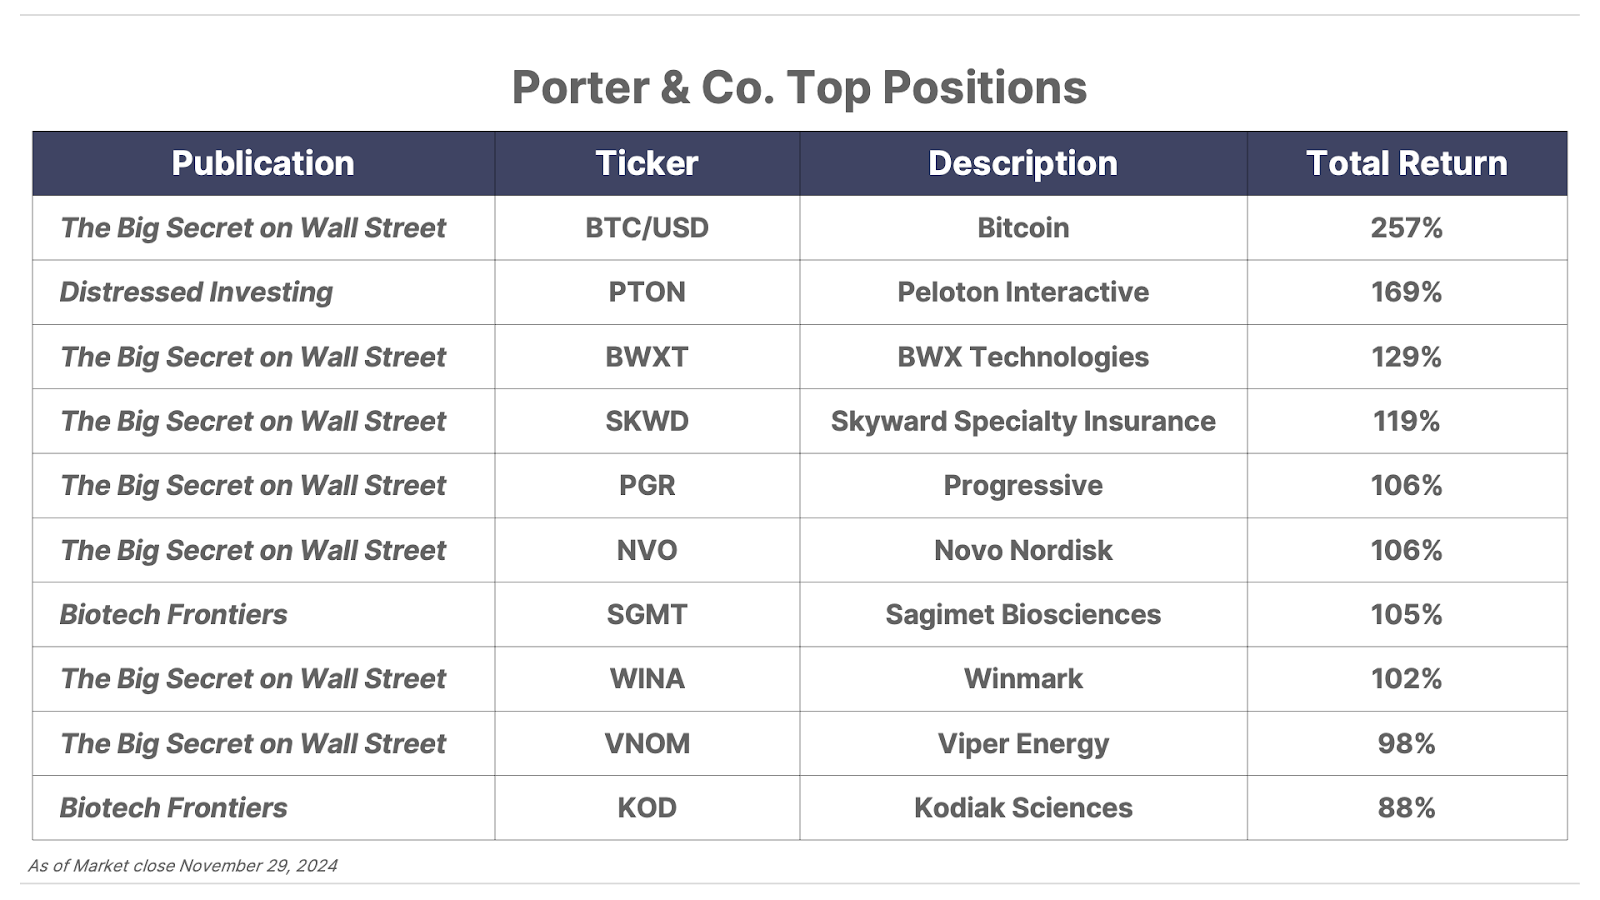This screenshot has height=900, width=1600.
Task: Click the Ticker column header
Action: 647,163
